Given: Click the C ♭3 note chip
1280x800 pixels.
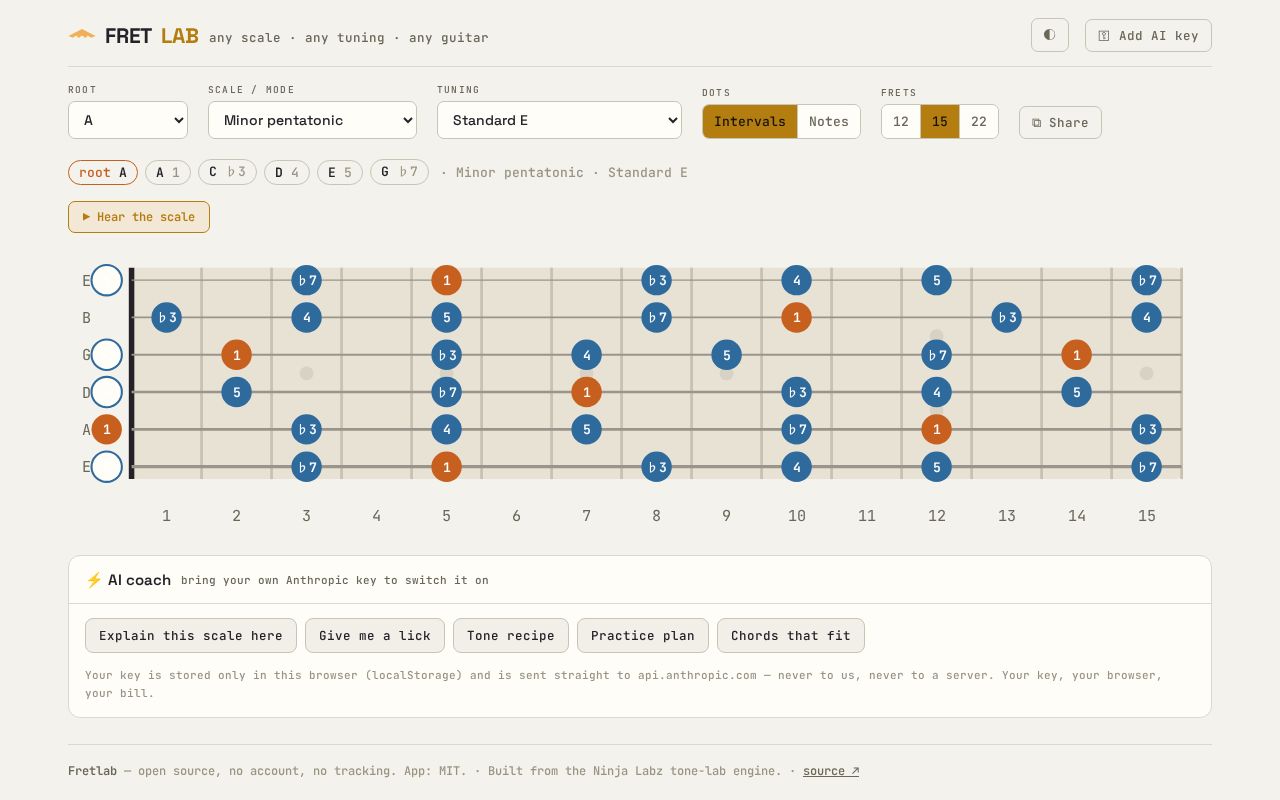Looking at the screenshot, I should click(x=227, y=172).
